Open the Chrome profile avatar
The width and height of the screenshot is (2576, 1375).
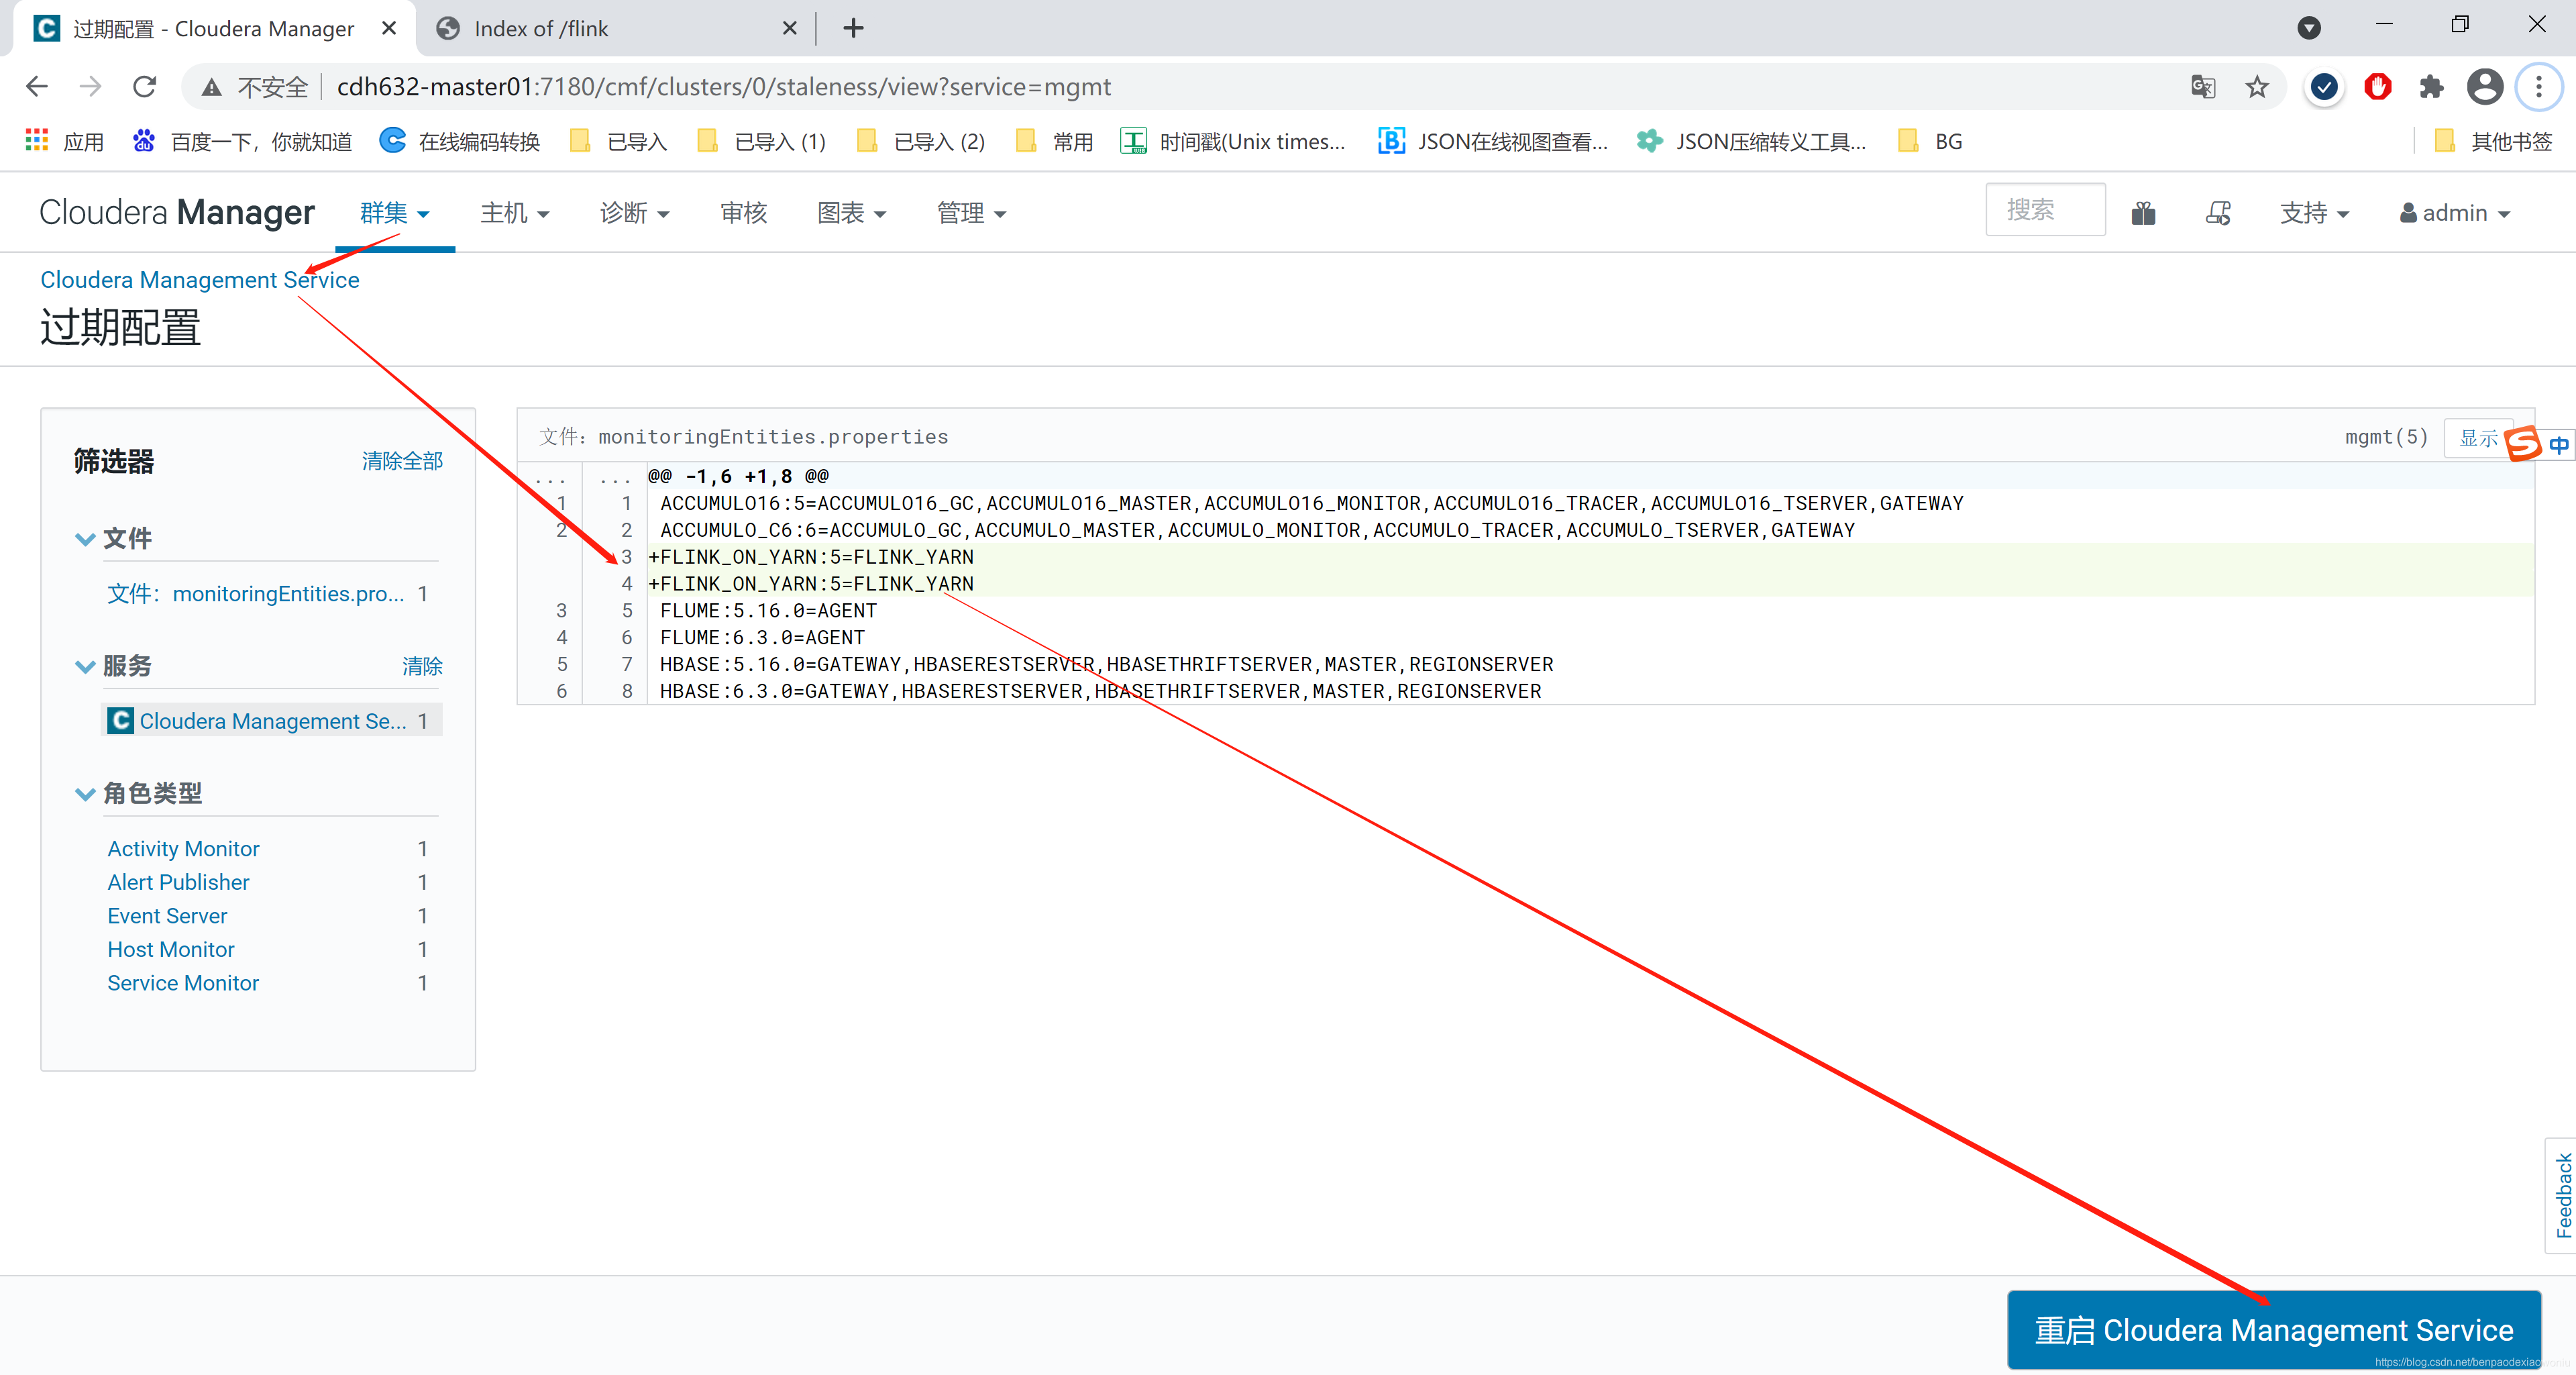(2485, 87)
